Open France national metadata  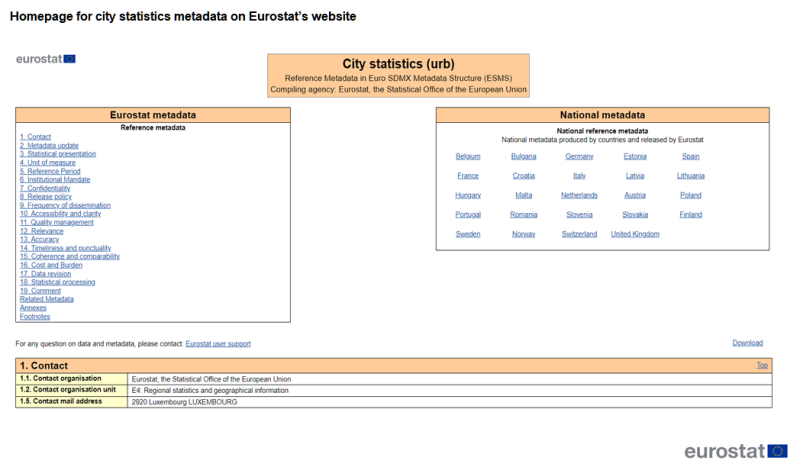point(468,176)
